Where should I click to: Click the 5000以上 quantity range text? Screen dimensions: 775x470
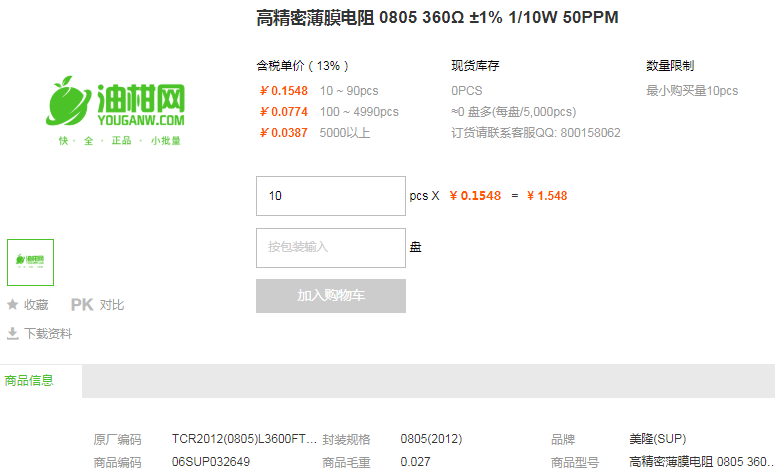click(x=344, y=133)
